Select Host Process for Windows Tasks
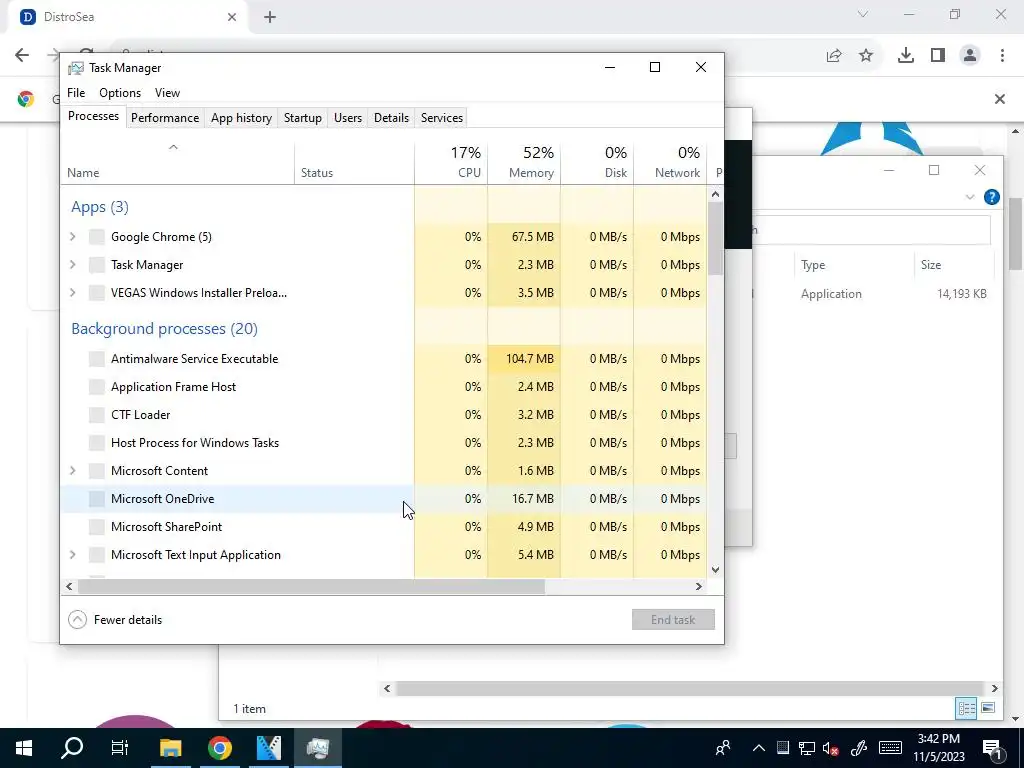 pos(383,443)
